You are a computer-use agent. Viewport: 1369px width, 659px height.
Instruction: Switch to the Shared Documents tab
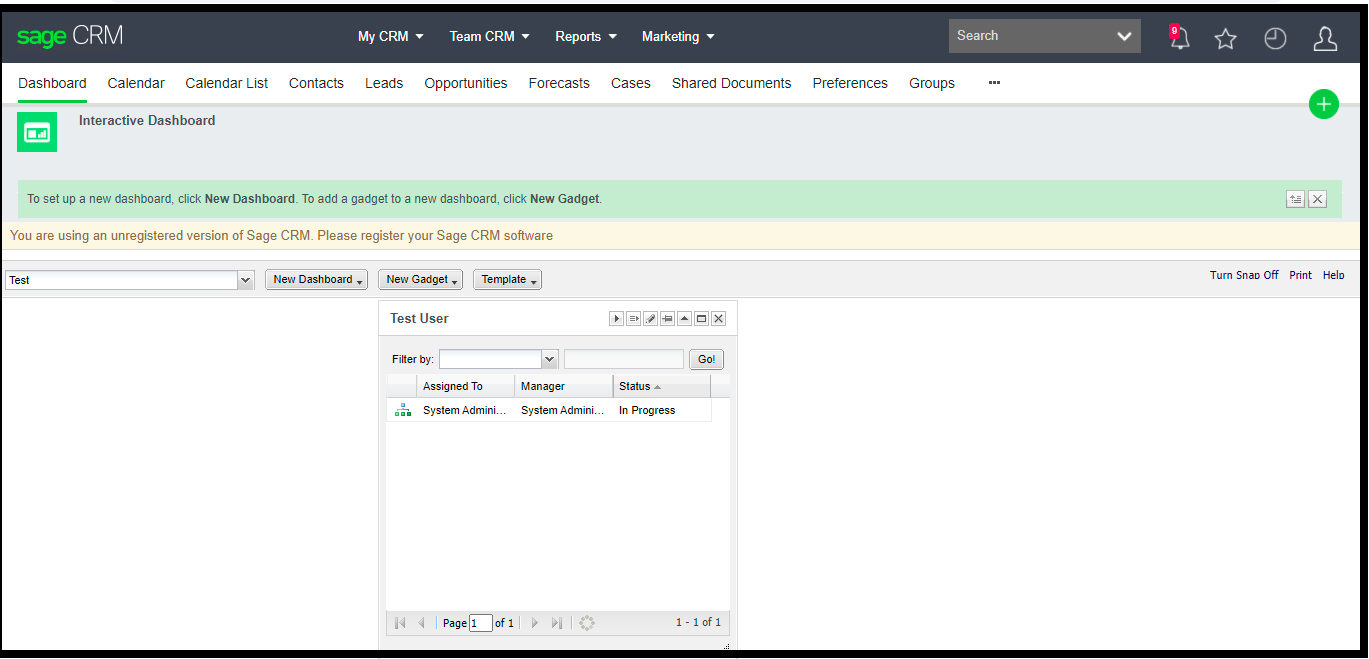[732, 83]
